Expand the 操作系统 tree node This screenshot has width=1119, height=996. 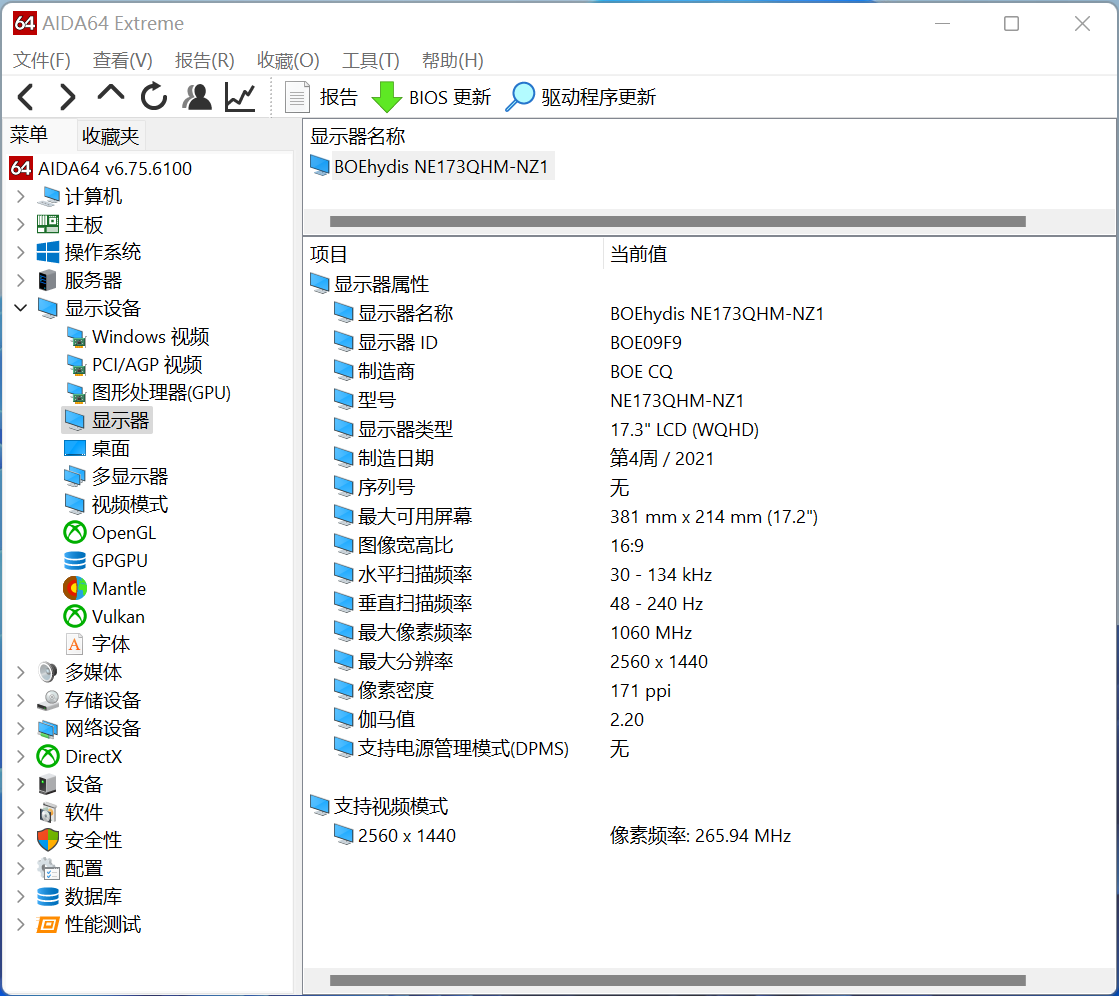click(21, 252)
